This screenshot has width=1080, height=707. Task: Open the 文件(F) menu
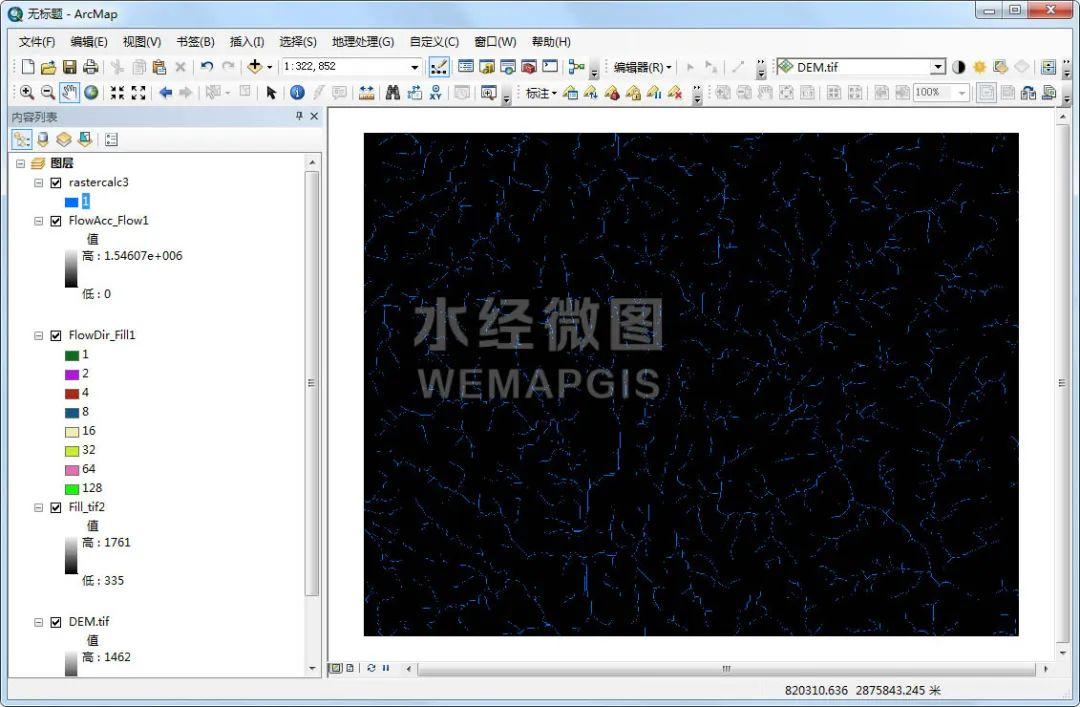(x=37, y=41)
